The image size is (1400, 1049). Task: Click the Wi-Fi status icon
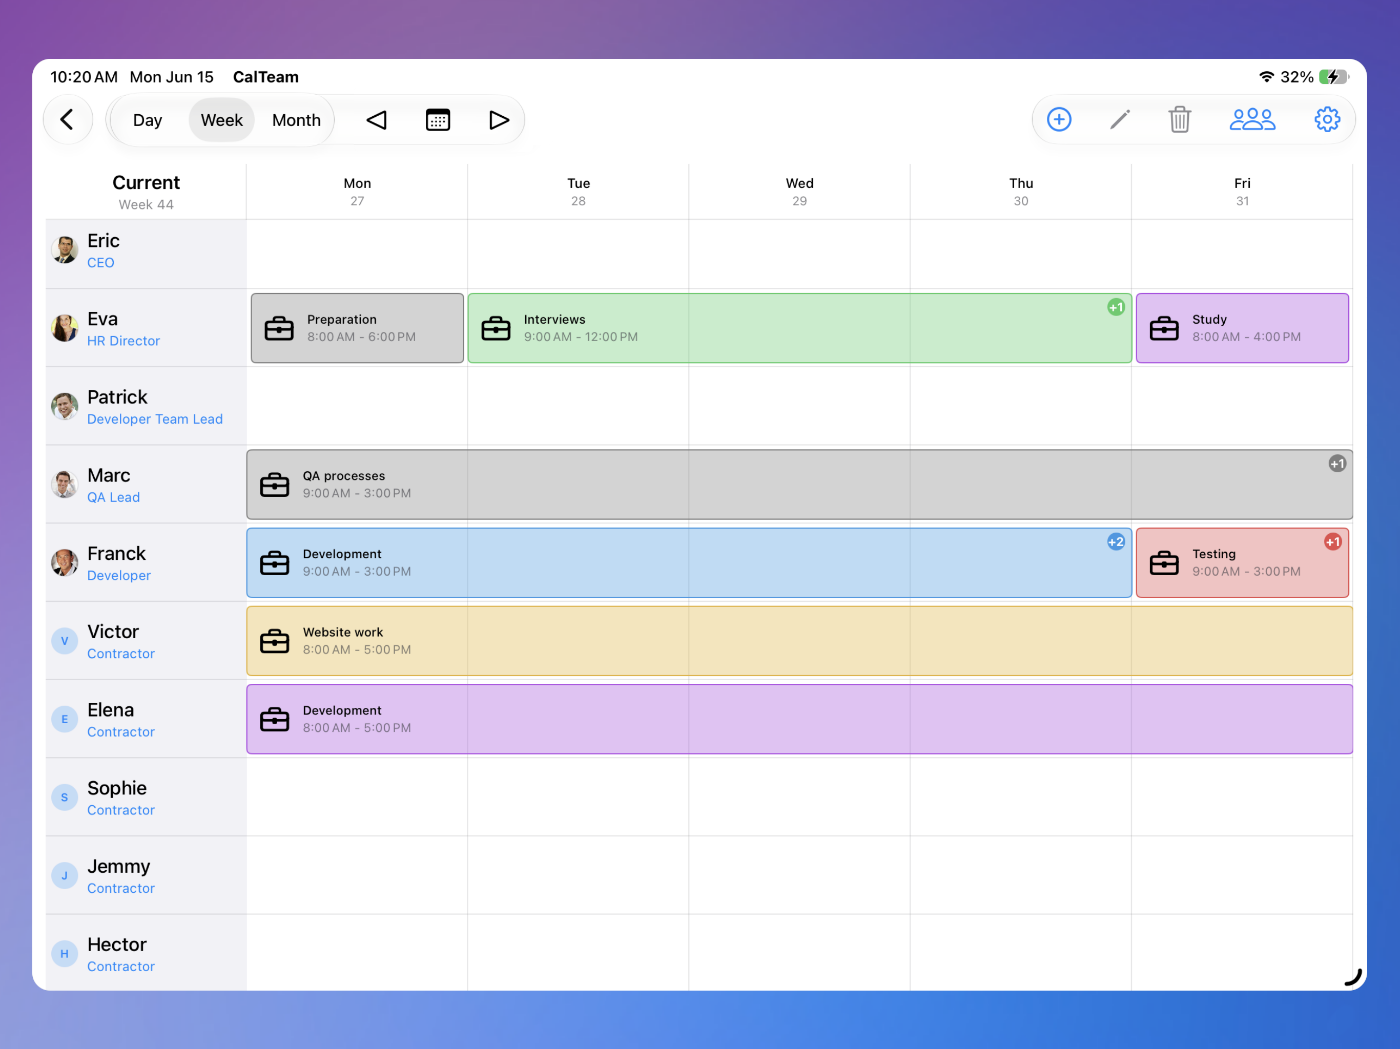coord(1266,77)
